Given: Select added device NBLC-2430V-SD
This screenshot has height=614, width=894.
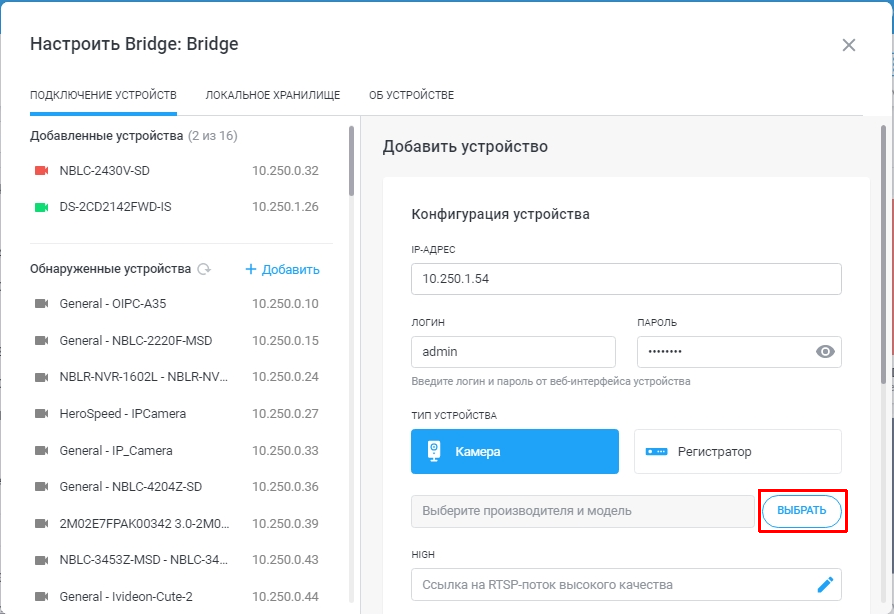Looking at the screenshot, I should [177, 170].
